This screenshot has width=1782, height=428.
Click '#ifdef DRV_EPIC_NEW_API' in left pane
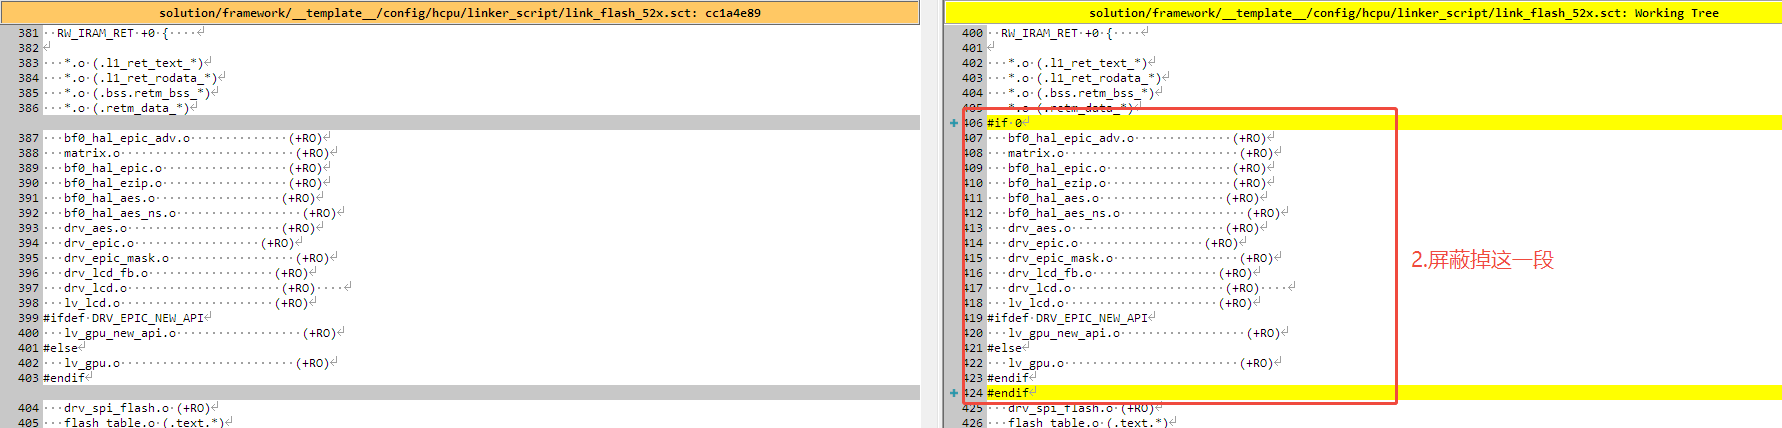click(x=123, y=318)
